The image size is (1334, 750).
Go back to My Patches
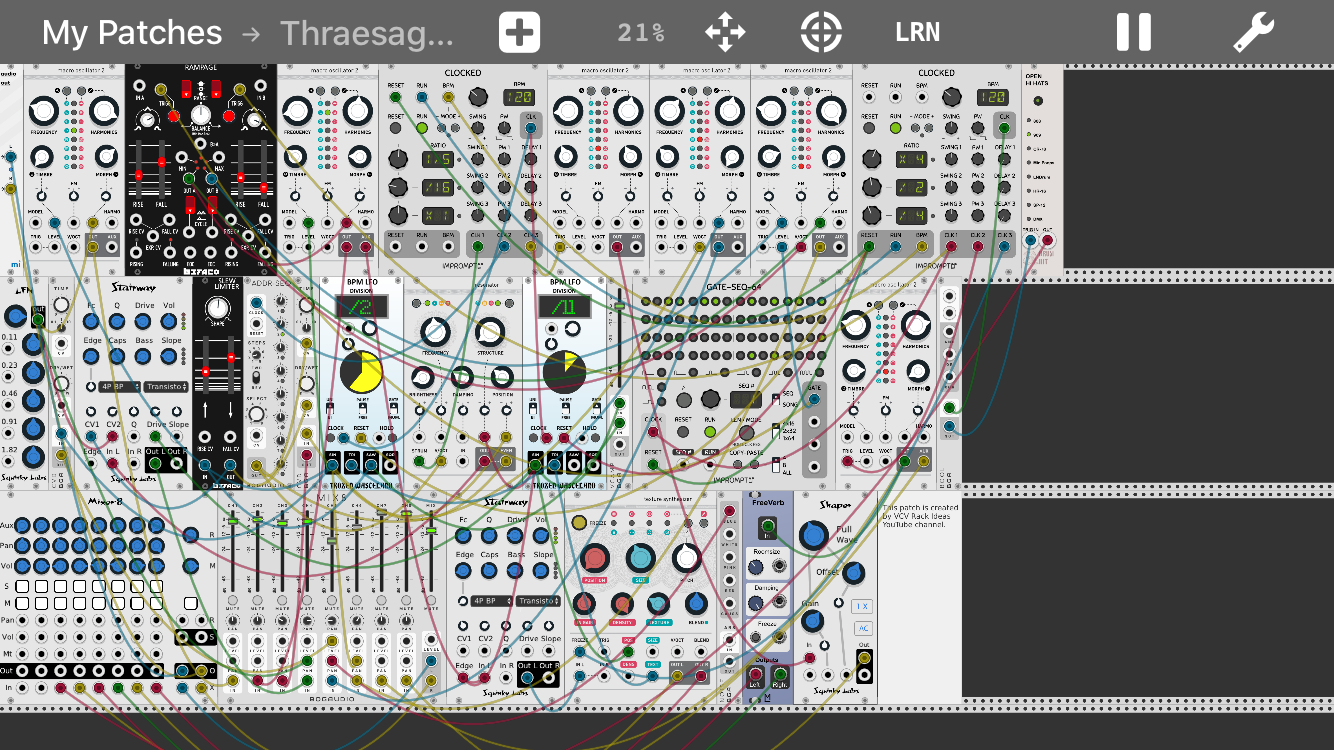131,33
